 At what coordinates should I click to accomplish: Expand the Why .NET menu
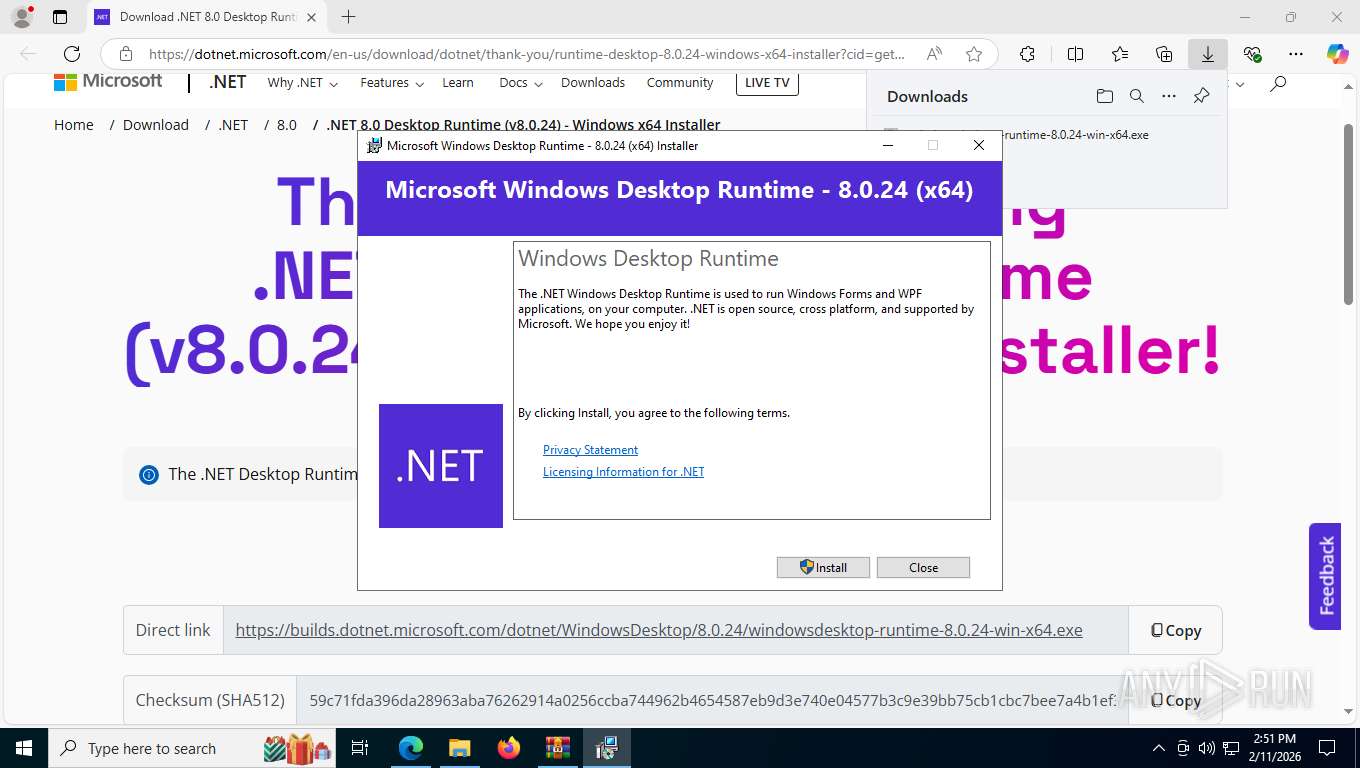302,83
